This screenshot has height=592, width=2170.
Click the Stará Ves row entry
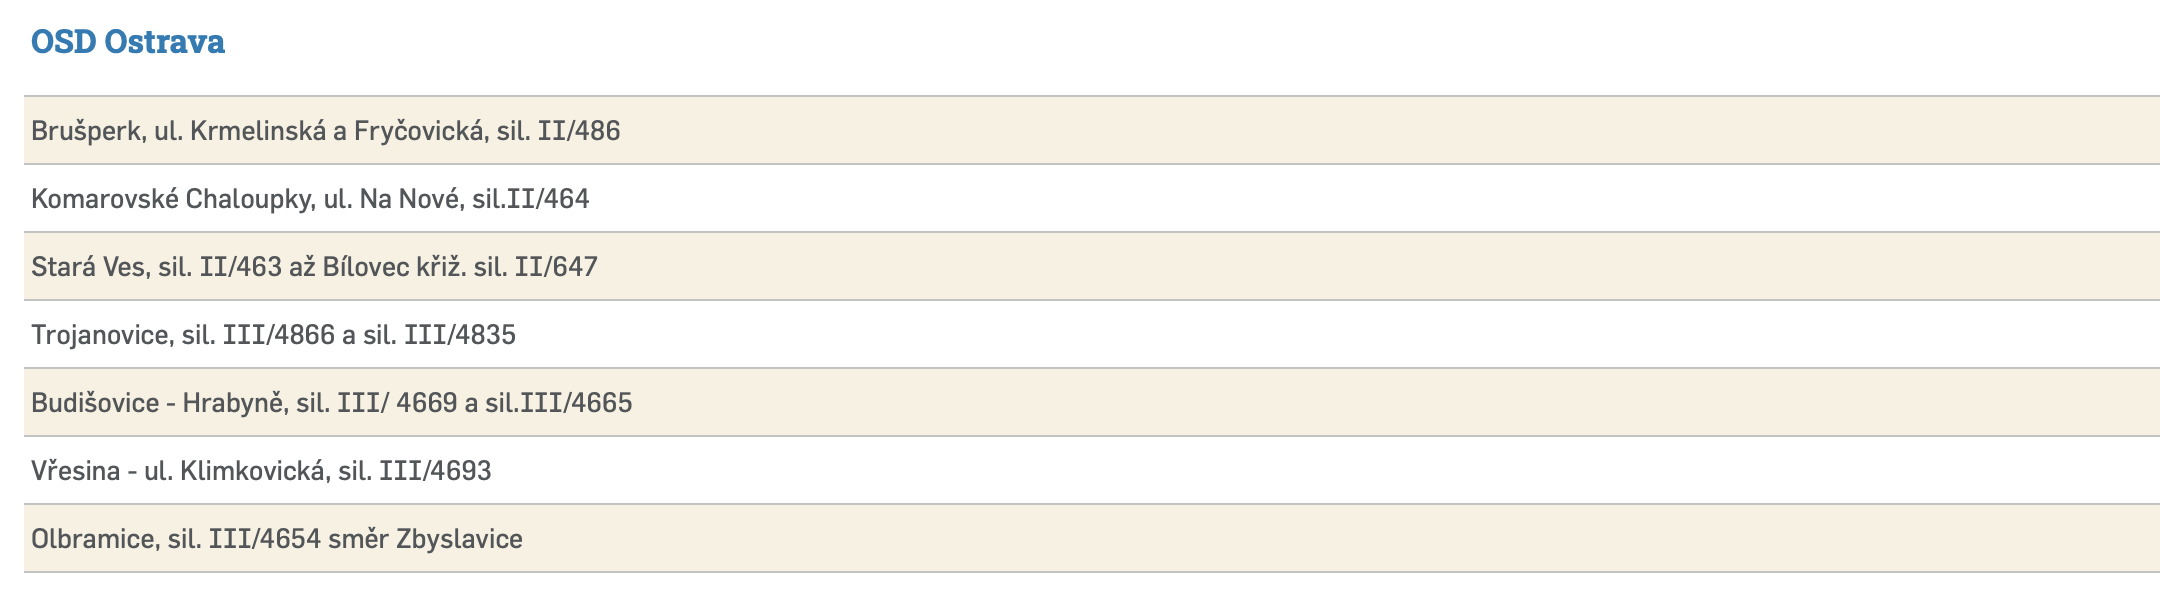[314, 267]
